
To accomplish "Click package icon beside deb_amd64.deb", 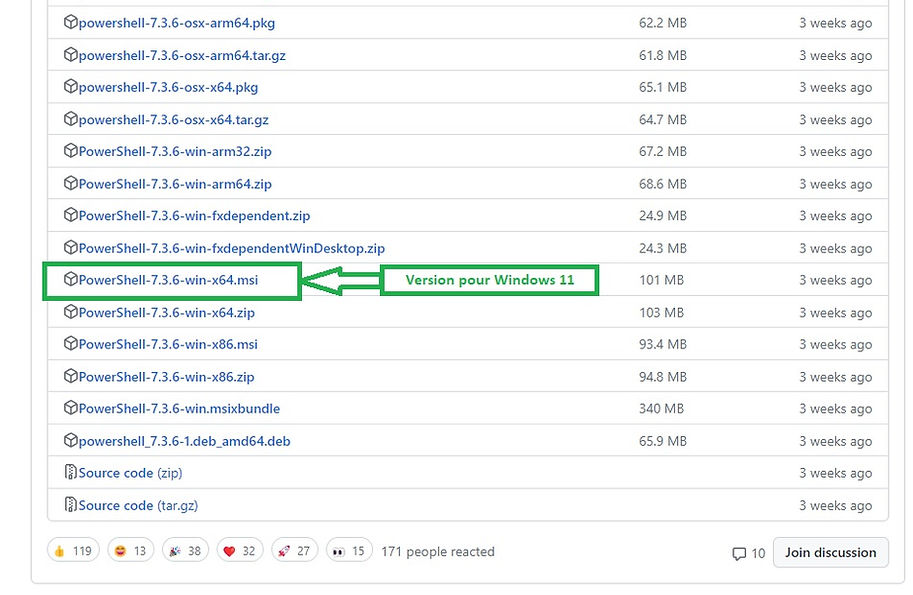I will tap(70, 441).
